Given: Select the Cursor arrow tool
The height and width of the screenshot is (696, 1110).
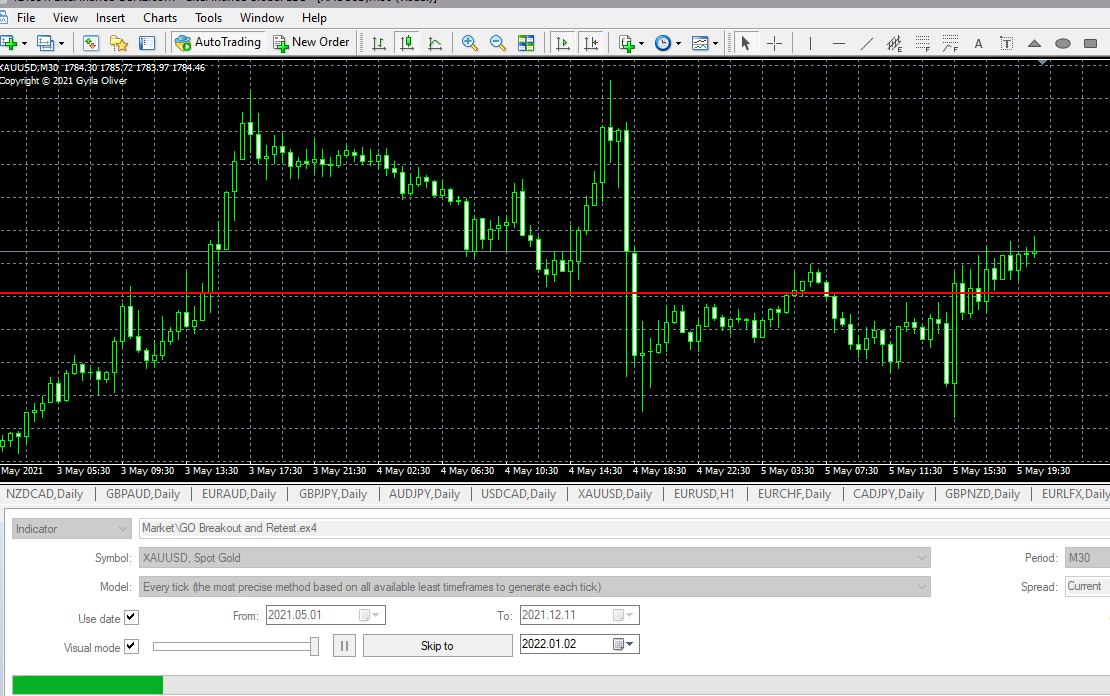Looking at the screenshot, I should pos(745,43).
